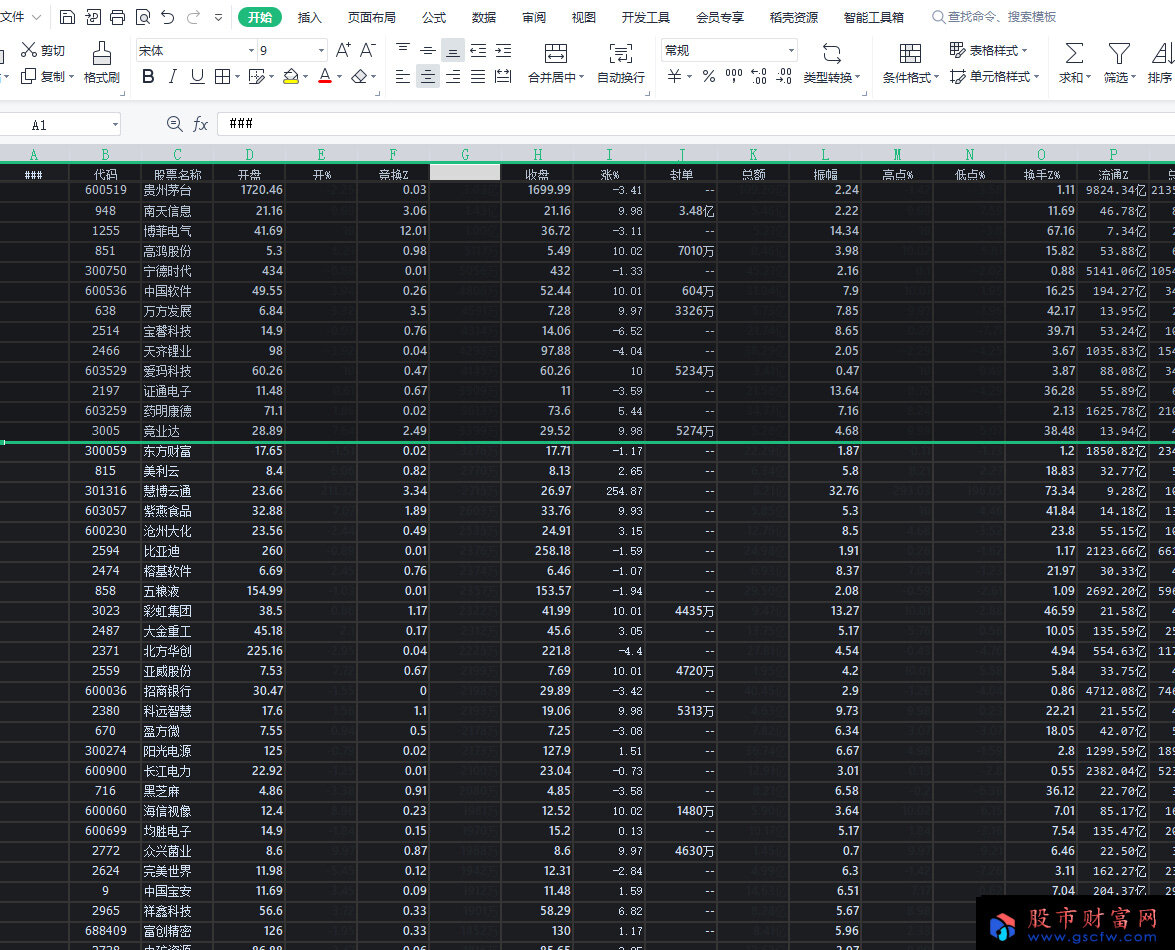Toggle left horizontal alignment
Image resolution: width=1175 pixels, height=950 pixels.
pos(403,76)
